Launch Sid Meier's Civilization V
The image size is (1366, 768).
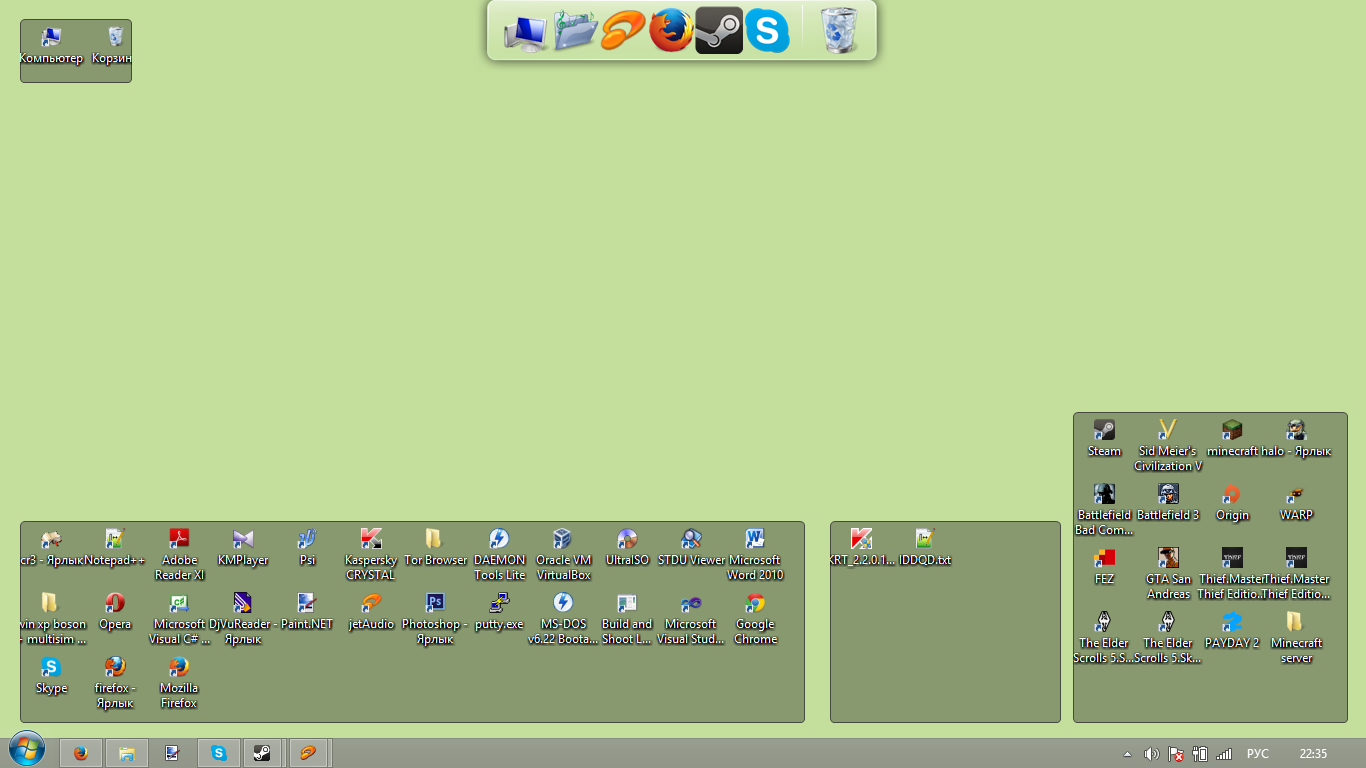[1168, 446]
